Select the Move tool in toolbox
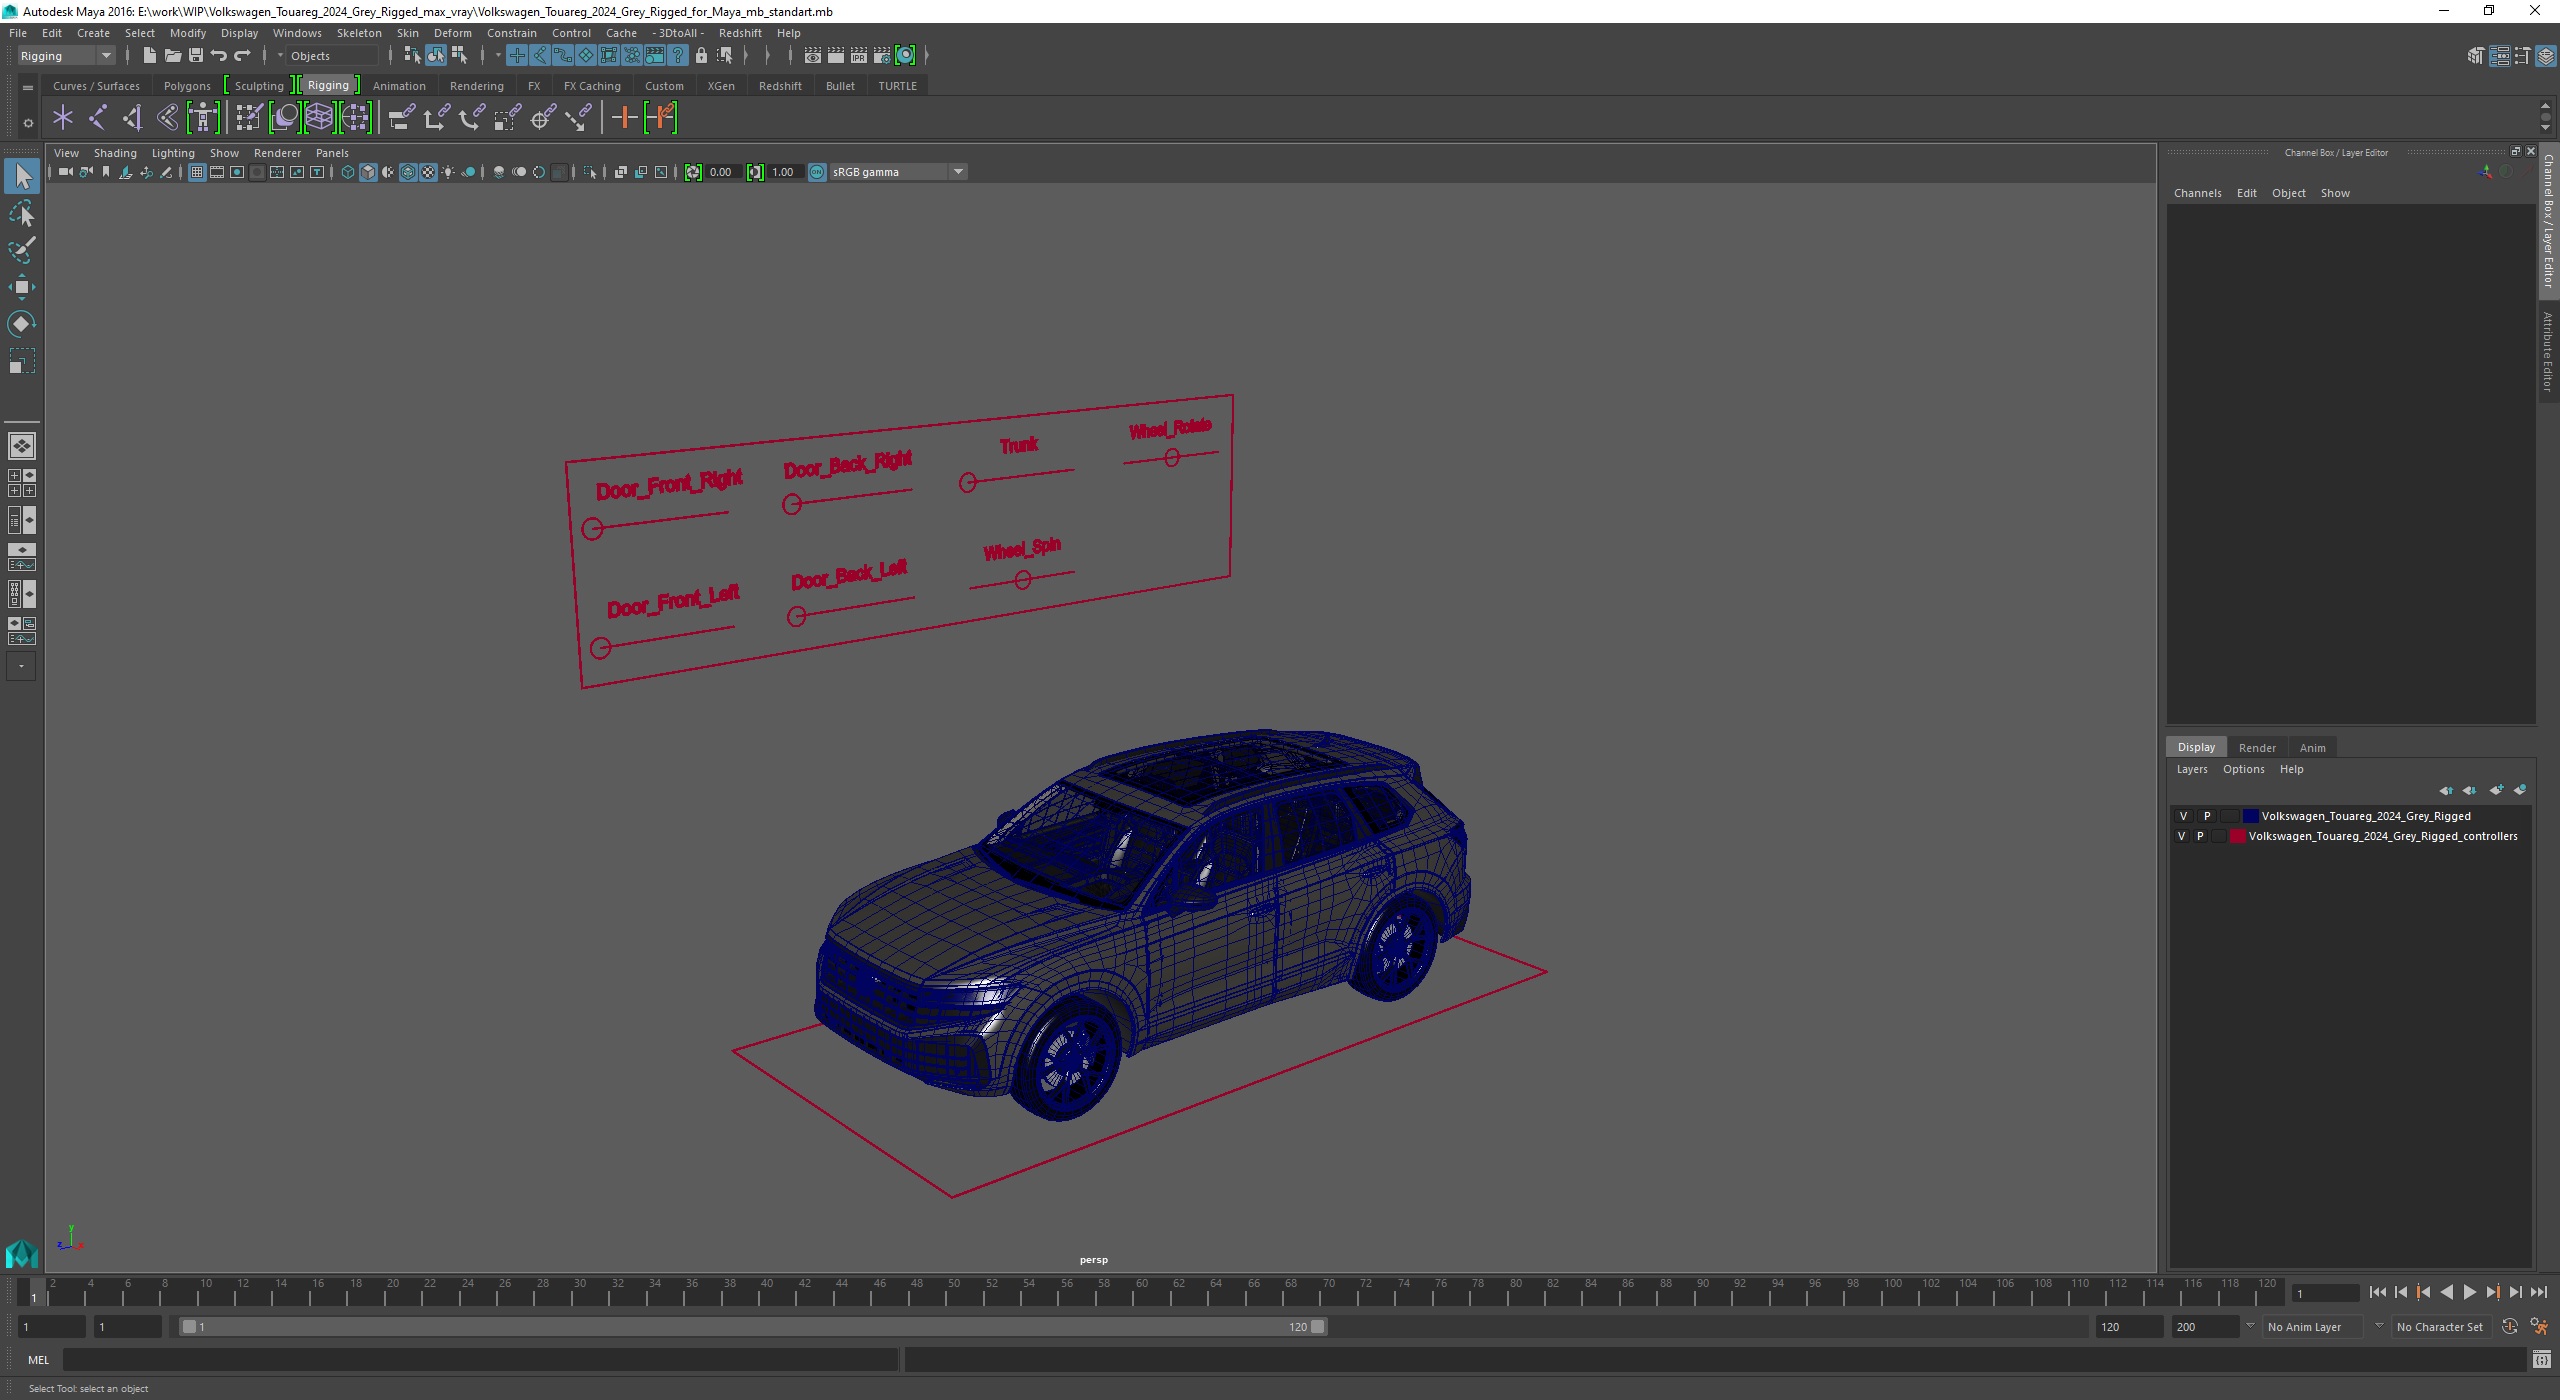Image resolution: width=2560 pixels, height=1400 pixels. 21,287
